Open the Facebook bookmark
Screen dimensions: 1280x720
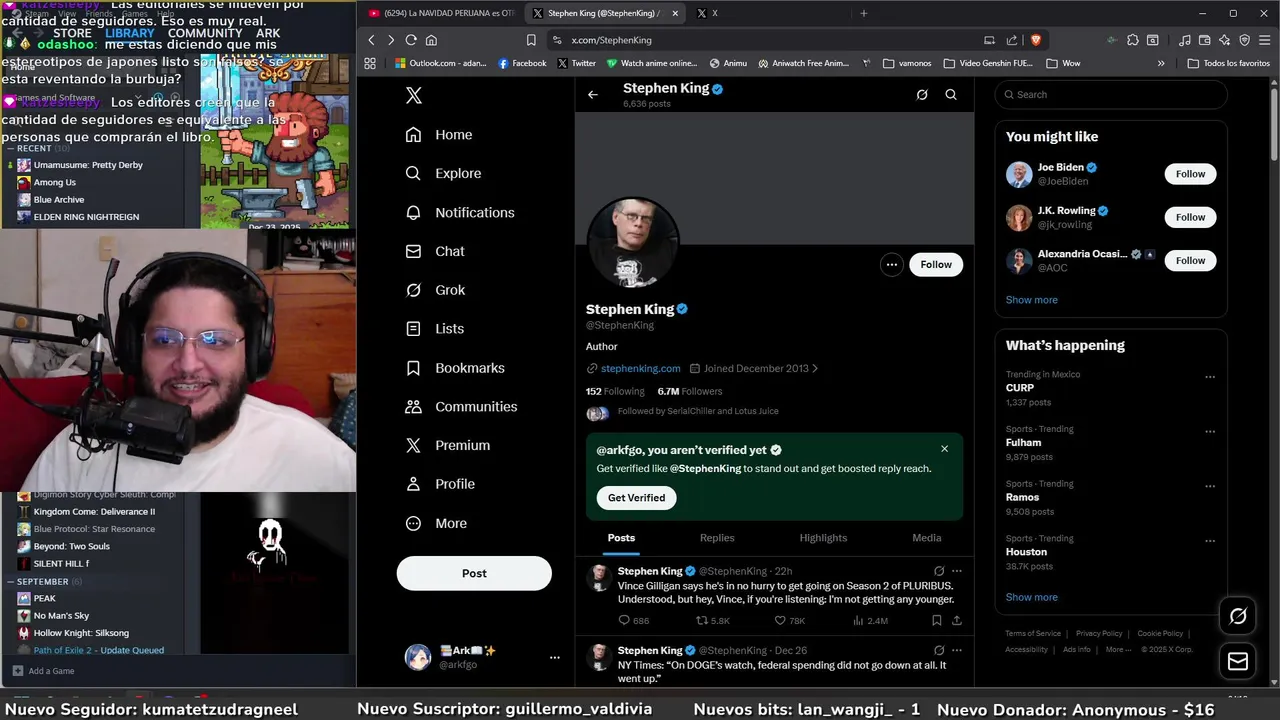(x=522, y=63)
